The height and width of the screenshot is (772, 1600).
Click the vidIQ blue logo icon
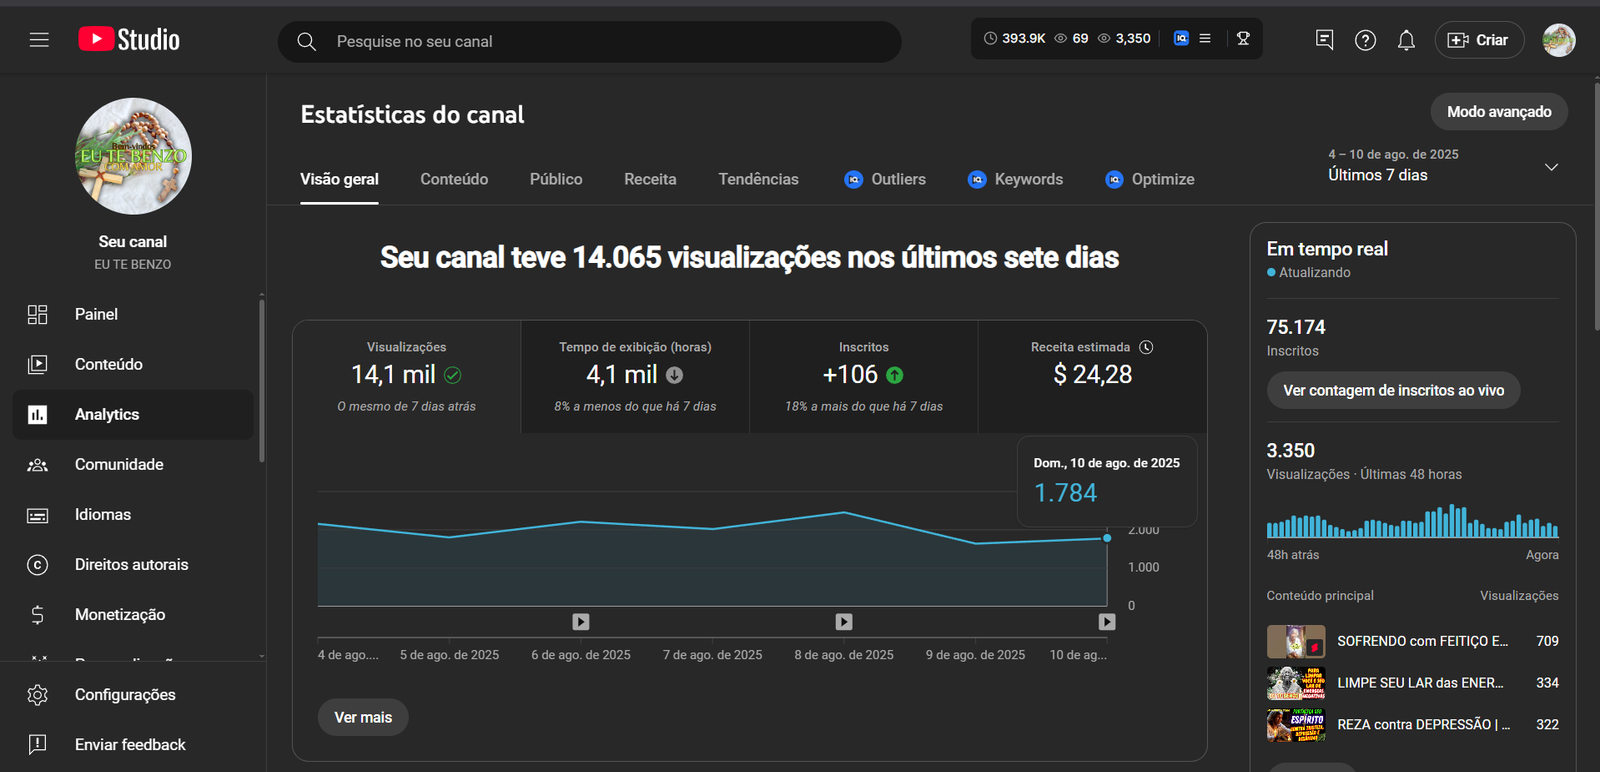1181,38
